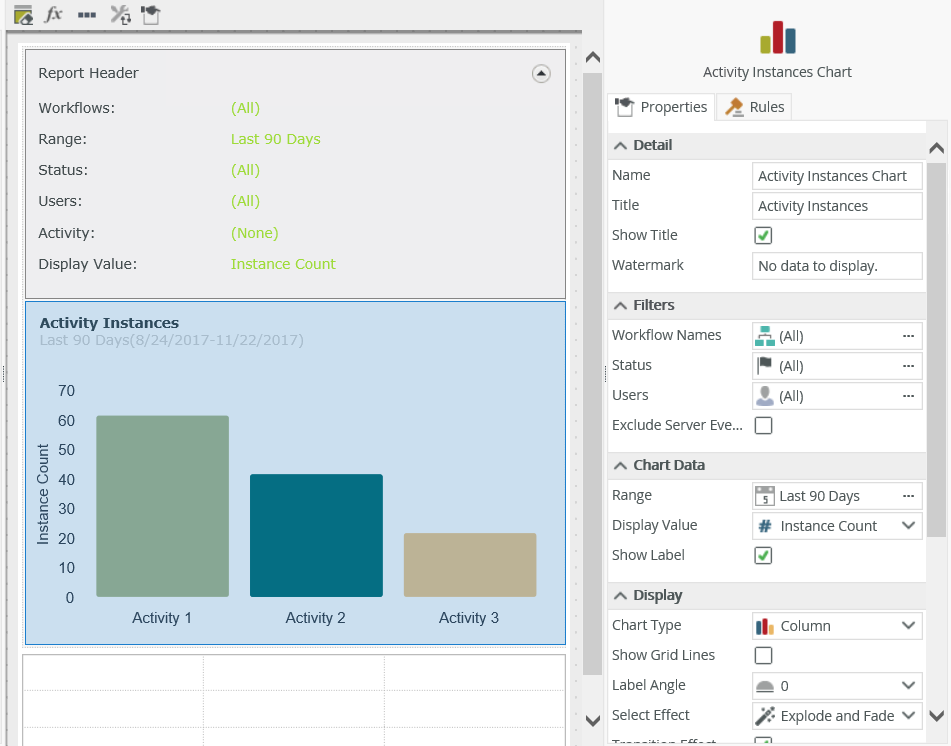The width and height of the screenshot is (951, 746).
Task: Switch to the Rules tab
Action: pos(756,107)
